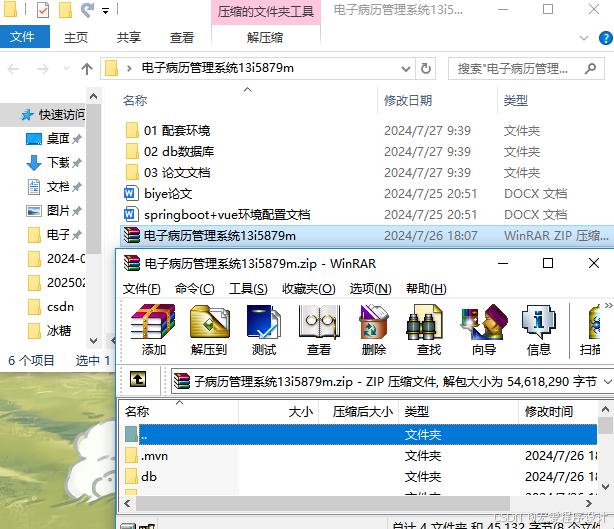This screenshot has width=614, height=529.
Task: Open the 解压缩 tab under compressed folder tools
Action: coord(265,38)
